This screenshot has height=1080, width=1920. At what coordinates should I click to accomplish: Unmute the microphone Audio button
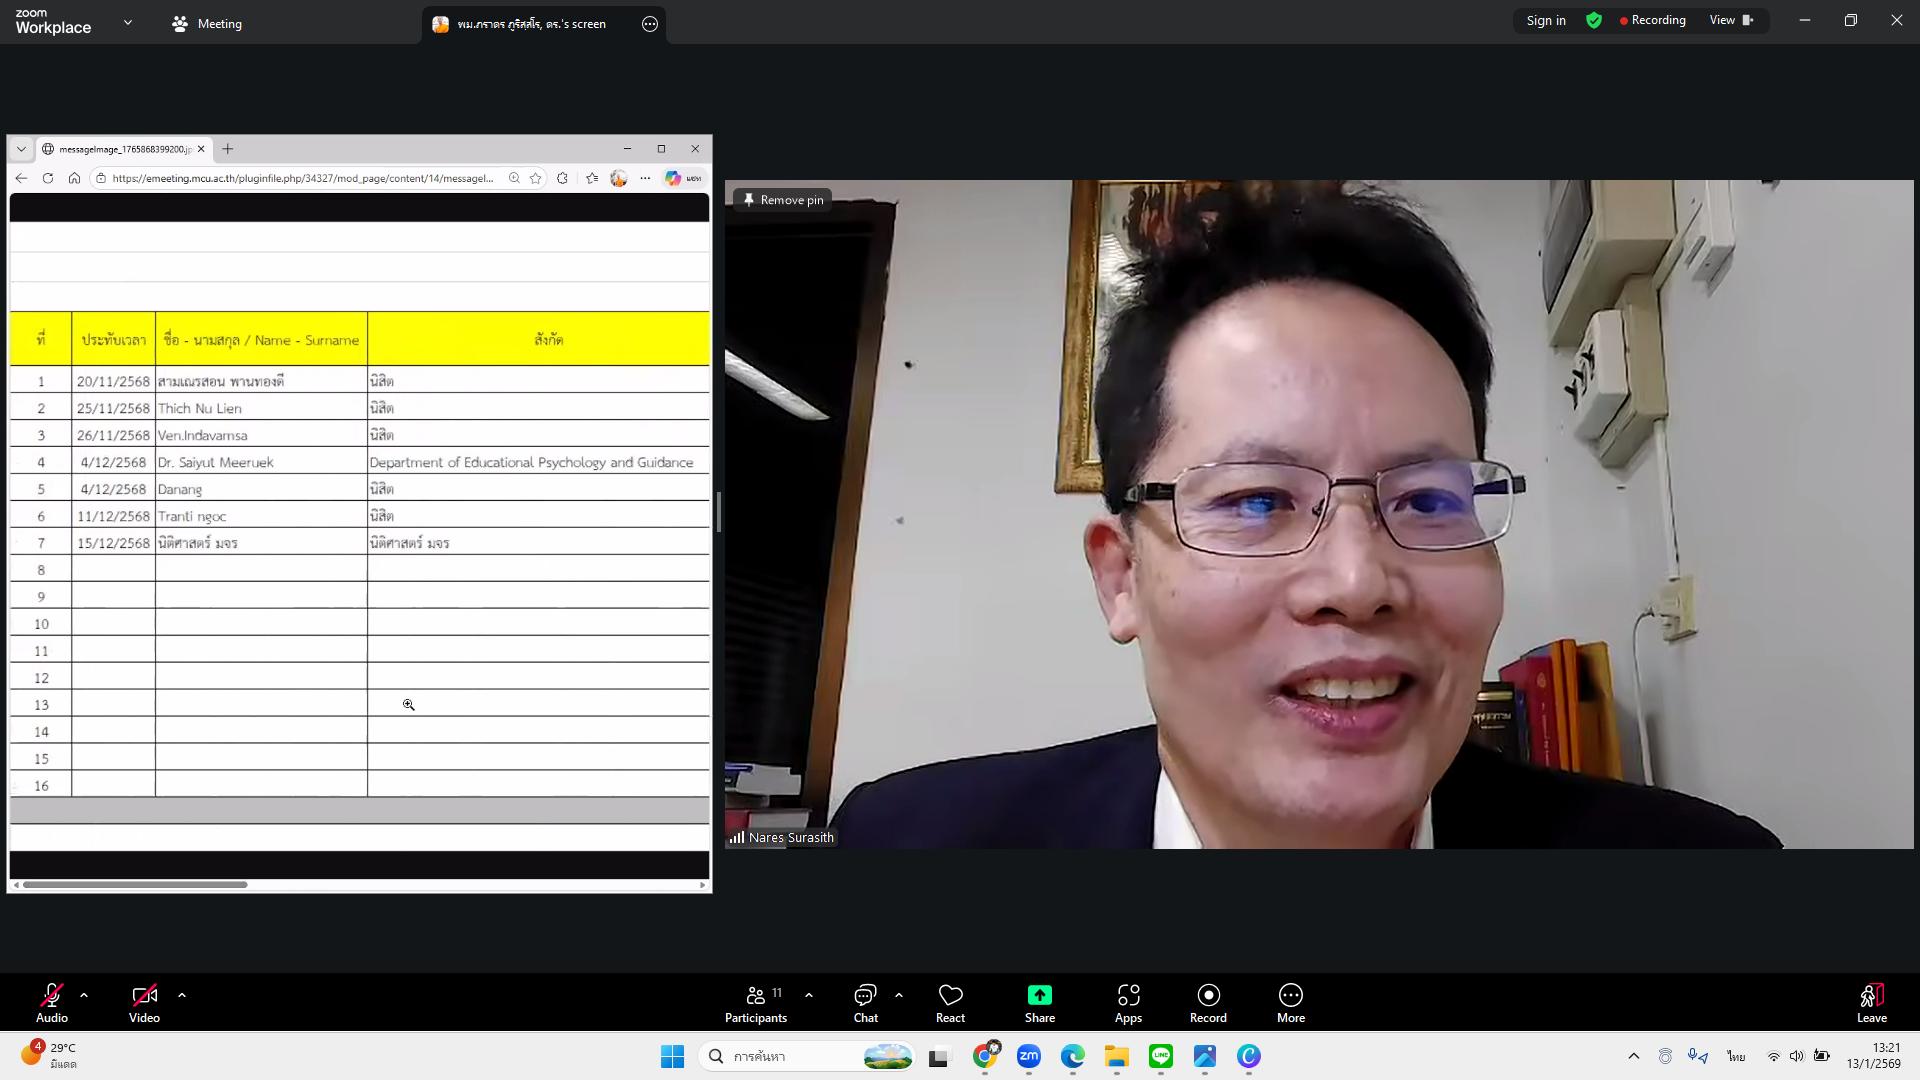(52, 1003)
